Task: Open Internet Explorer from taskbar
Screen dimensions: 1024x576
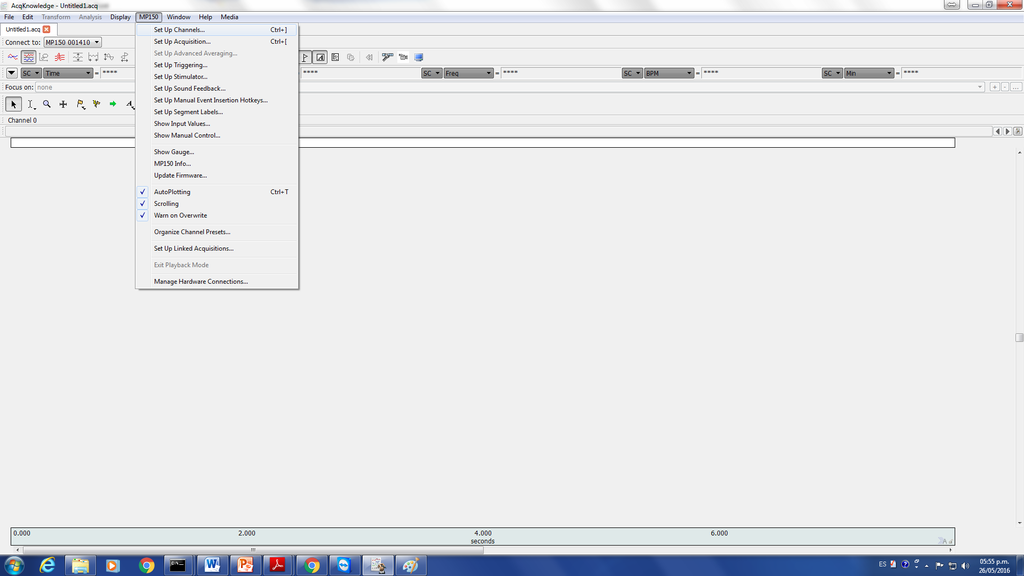Action: point(47,566)
